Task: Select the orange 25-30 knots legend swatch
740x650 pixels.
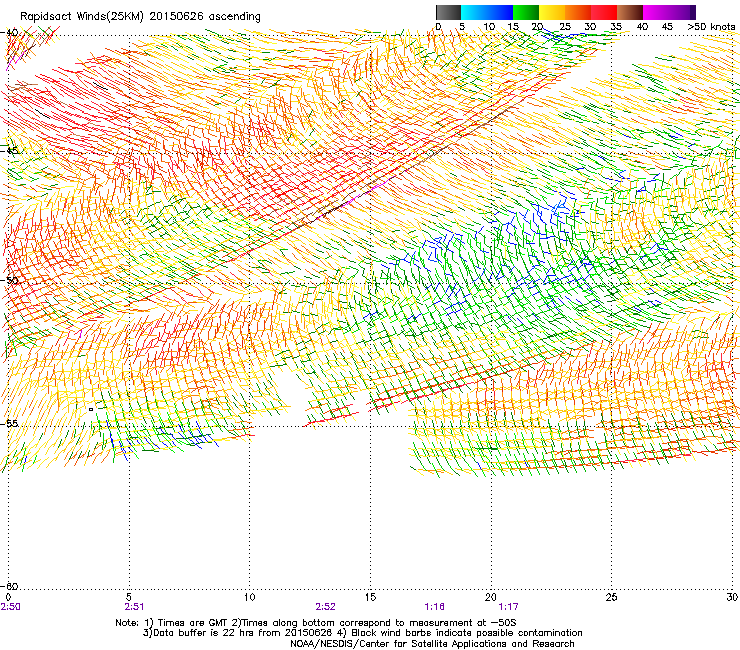Action: point(578,12)
